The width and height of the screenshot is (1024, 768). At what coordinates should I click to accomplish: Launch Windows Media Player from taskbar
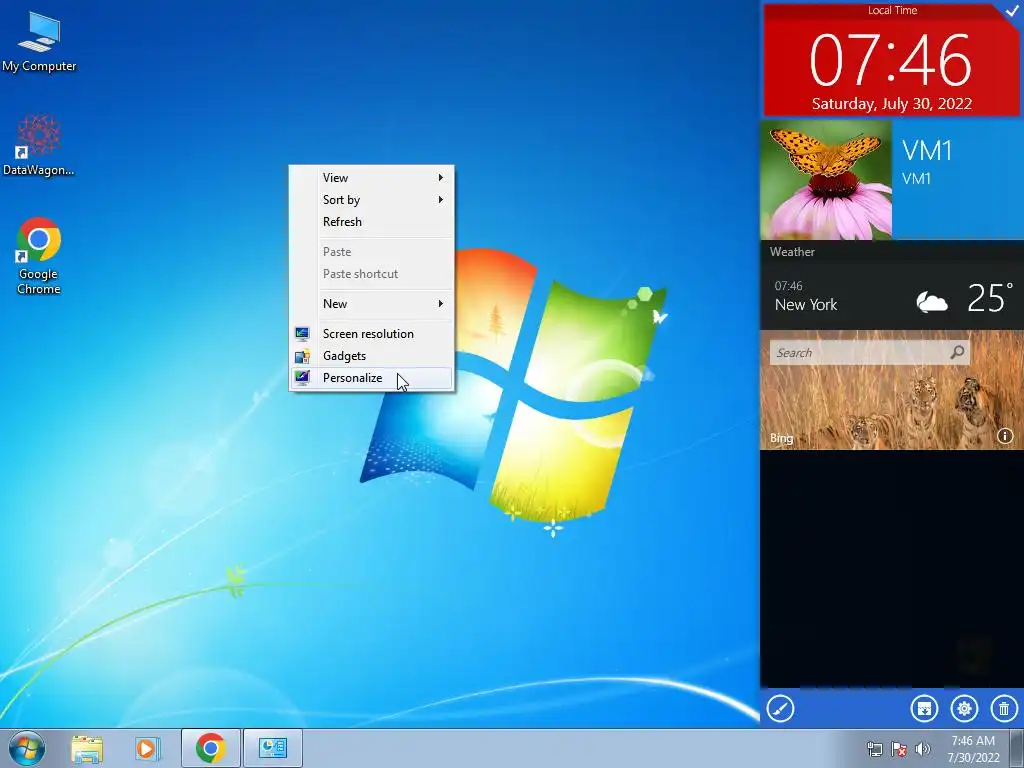click(148, 748)
